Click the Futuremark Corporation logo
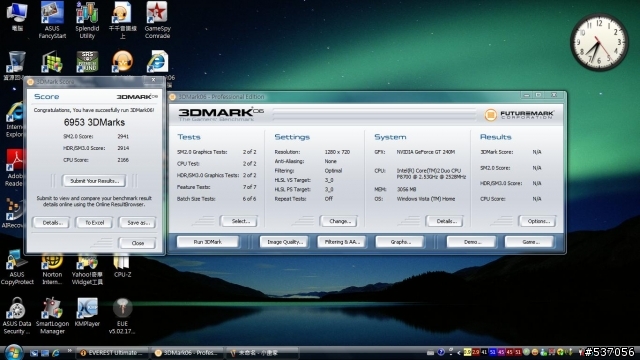Viewport: 640px width, 360px height. point(519,115)
